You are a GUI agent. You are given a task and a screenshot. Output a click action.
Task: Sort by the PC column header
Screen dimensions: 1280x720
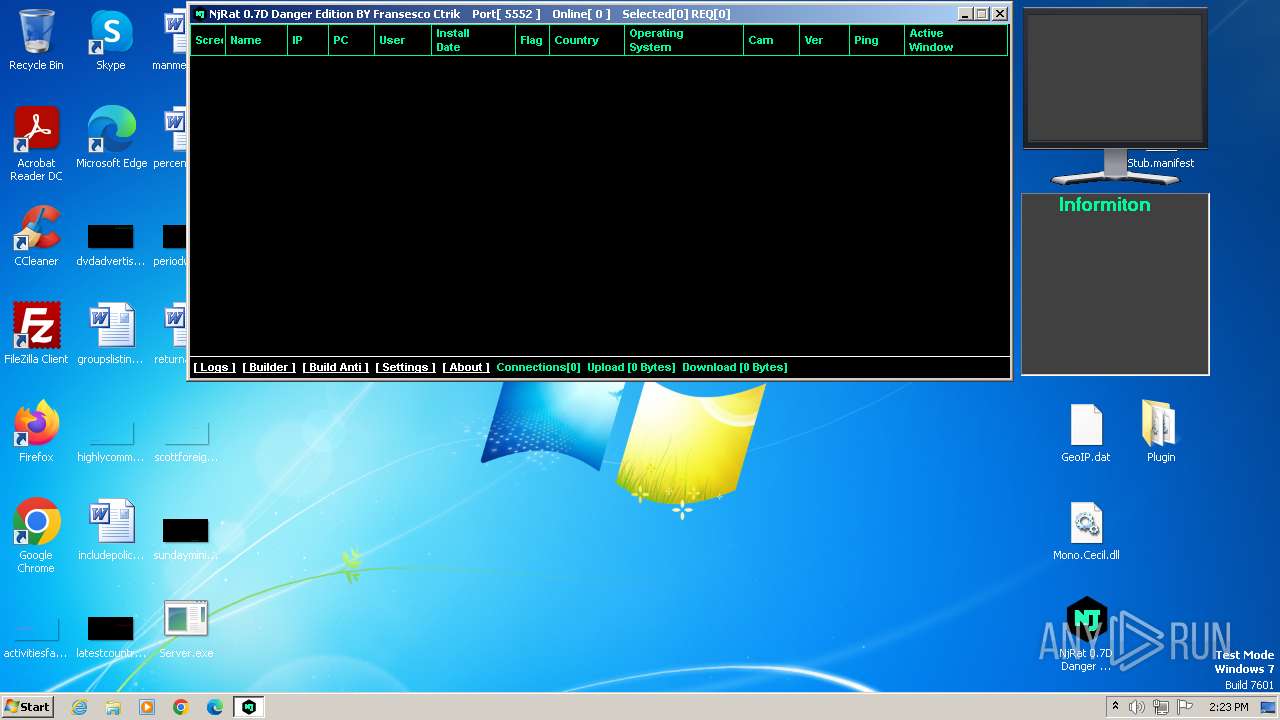pyautogui.click(x=351, y=40)
